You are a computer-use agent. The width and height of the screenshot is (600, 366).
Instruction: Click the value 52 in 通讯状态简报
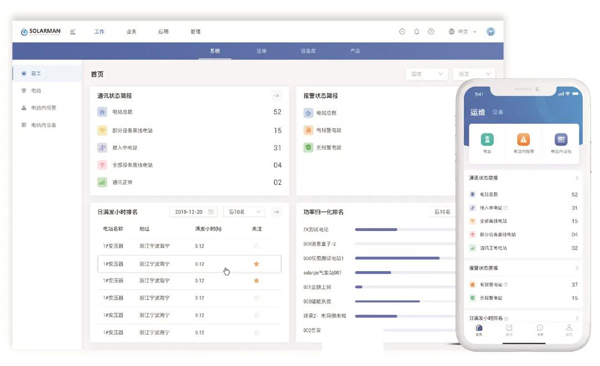[x=277, y=112]
